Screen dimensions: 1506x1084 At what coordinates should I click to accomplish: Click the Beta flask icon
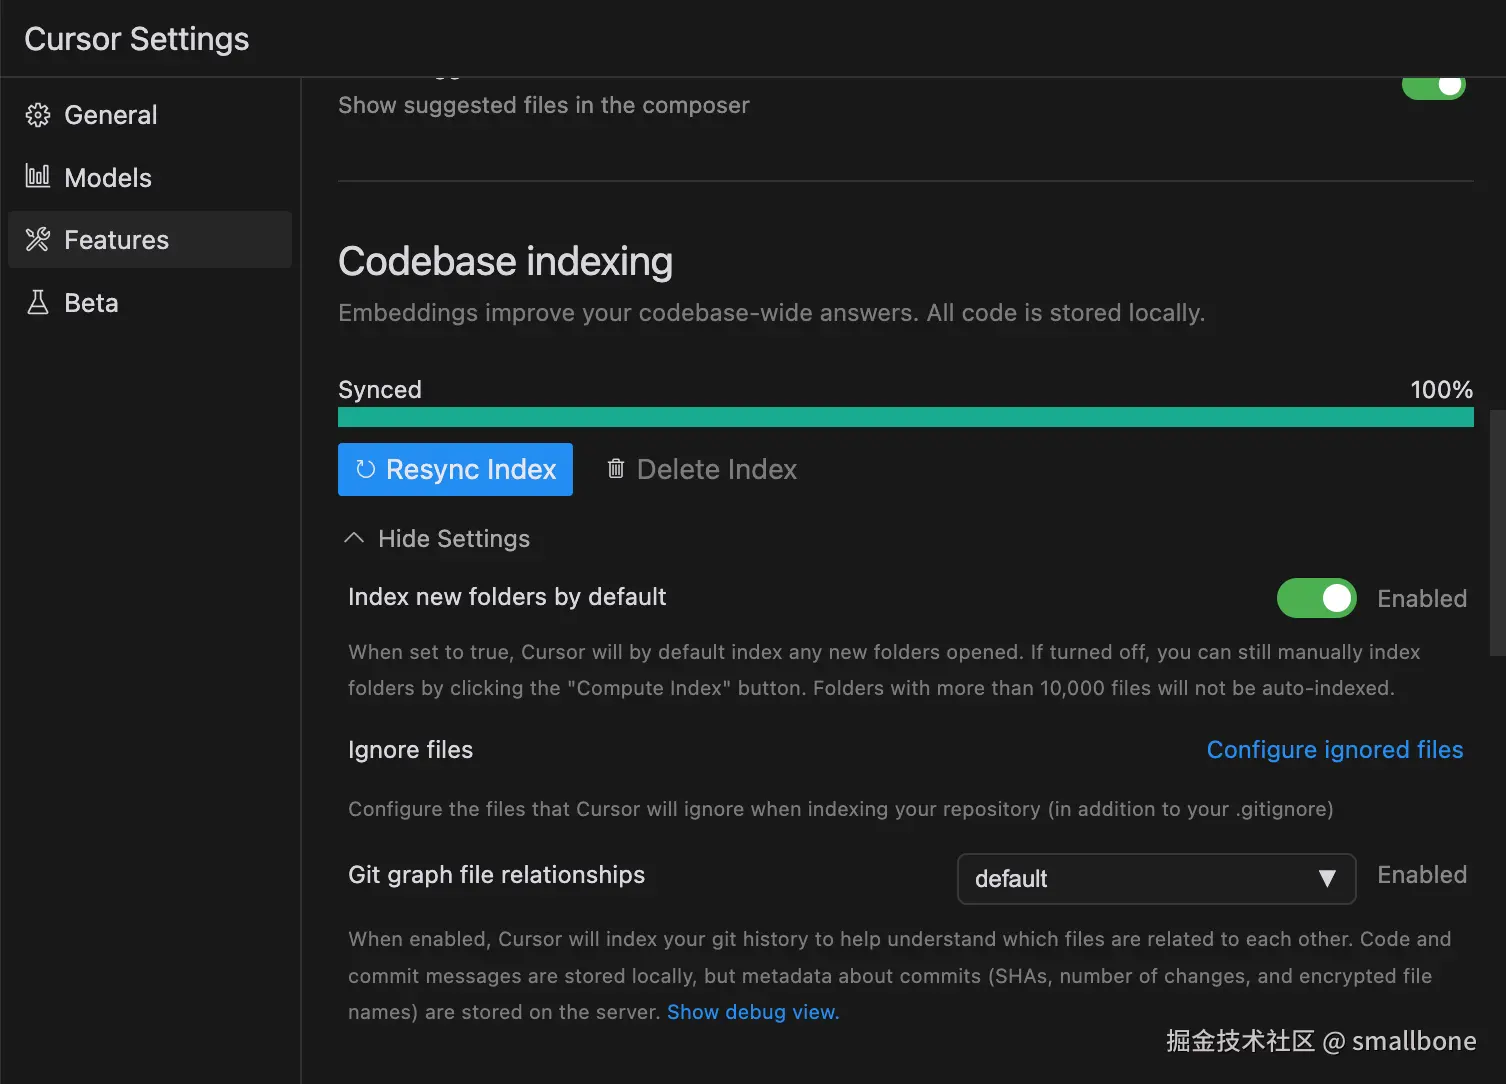[38, 302]
